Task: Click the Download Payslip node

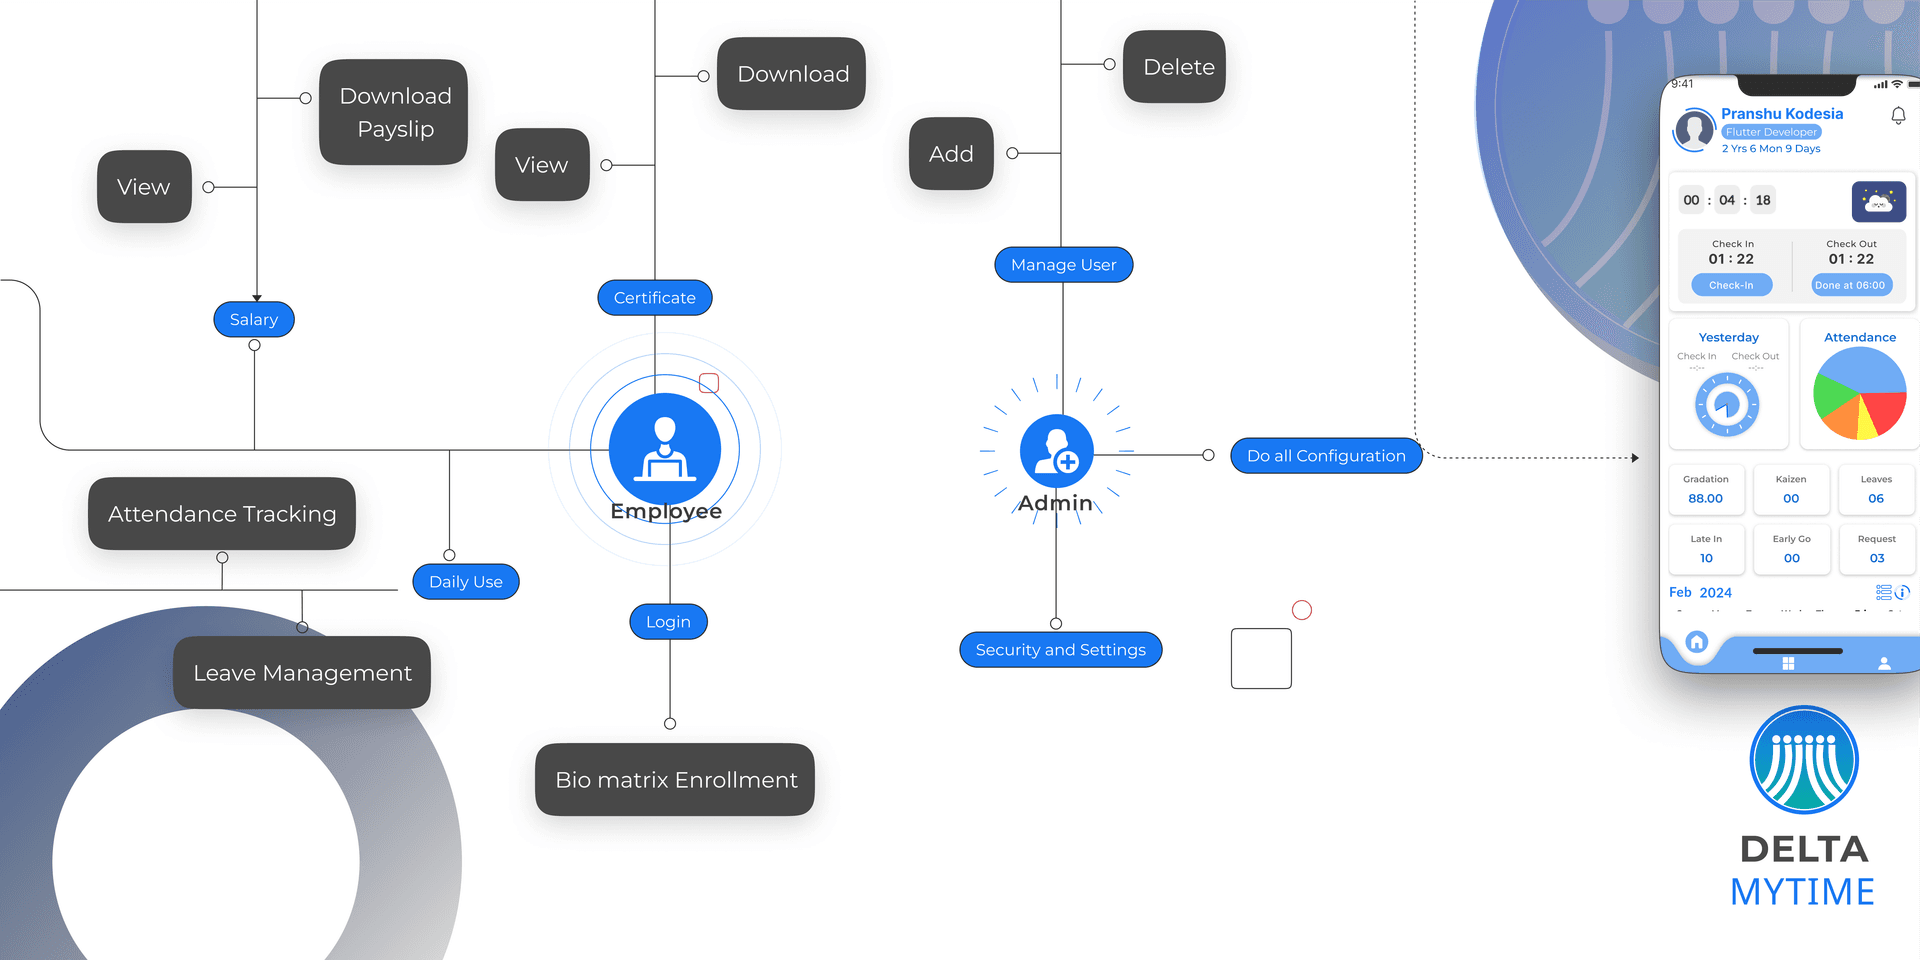Action: pos(393,111)
